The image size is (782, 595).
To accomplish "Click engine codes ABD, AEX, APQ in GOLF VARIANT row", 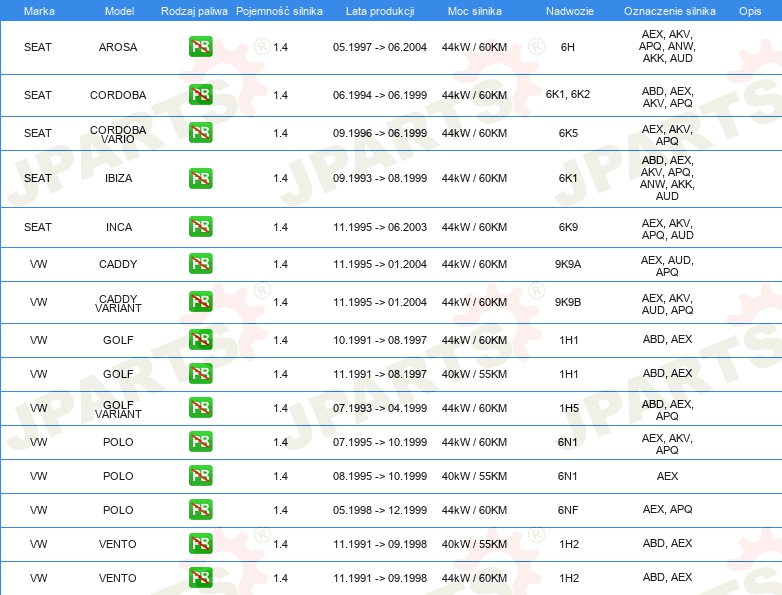I will click(x=667, y=409).
